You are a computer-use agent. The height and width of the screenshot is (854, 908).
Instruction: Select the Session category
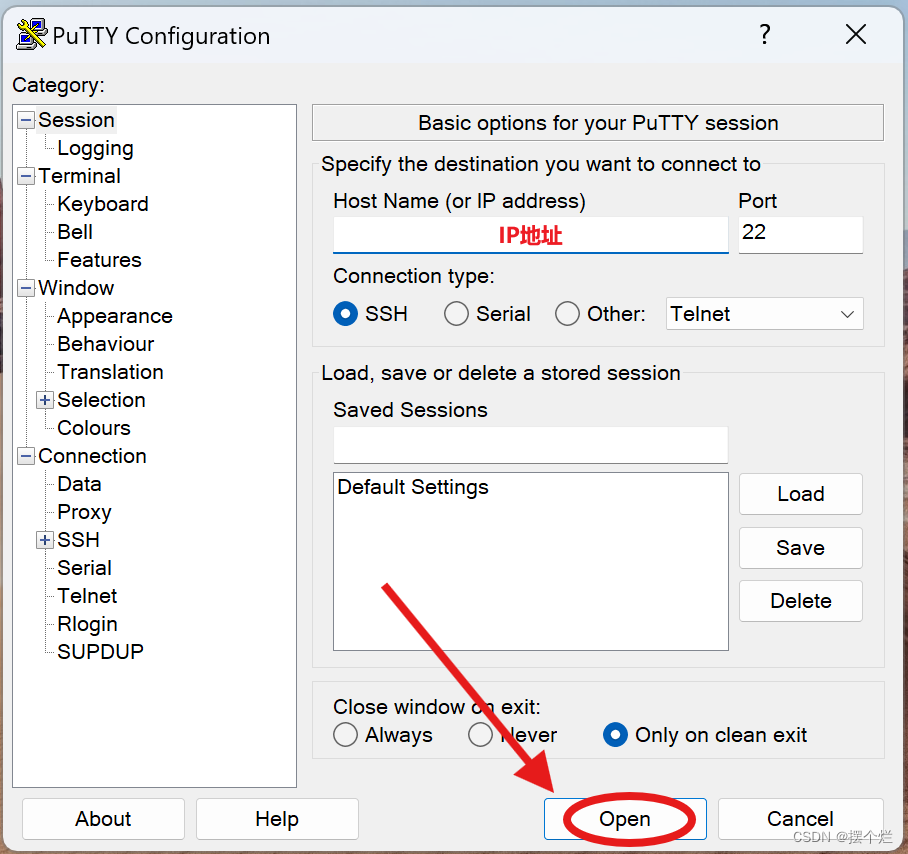point(76,120)
